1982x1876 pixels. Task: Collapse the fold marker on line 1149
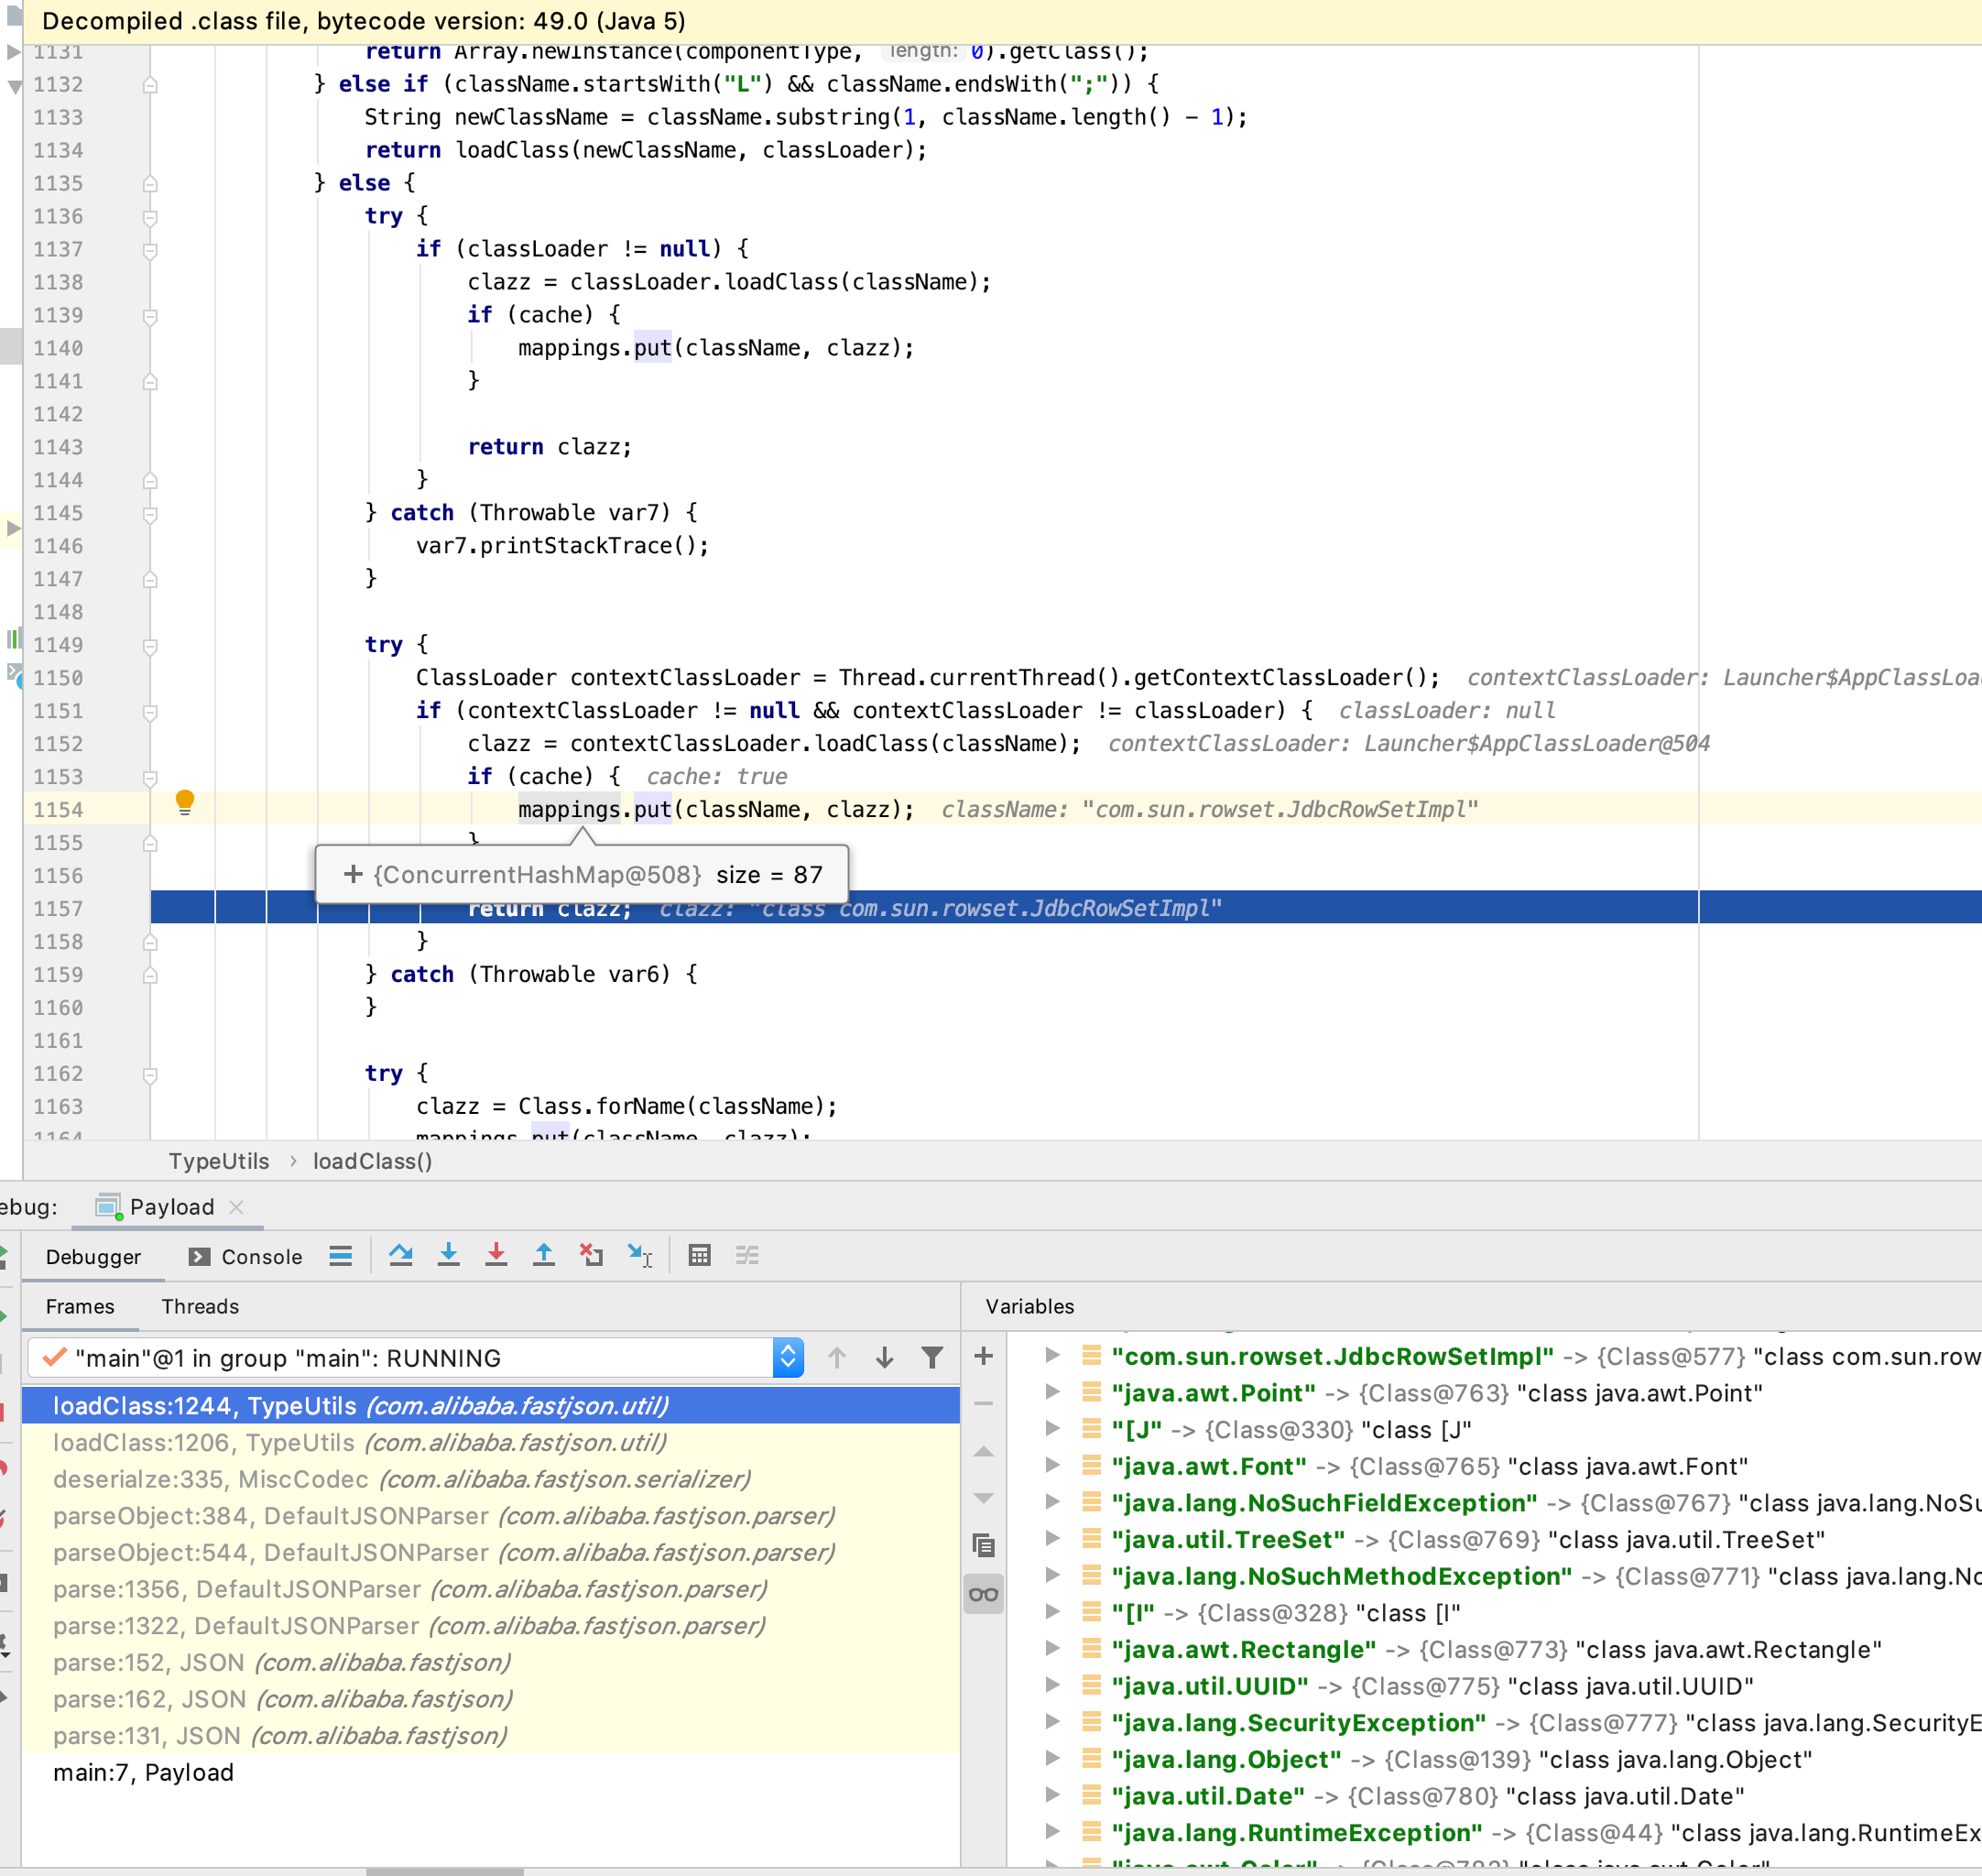[x=150, y=646]
